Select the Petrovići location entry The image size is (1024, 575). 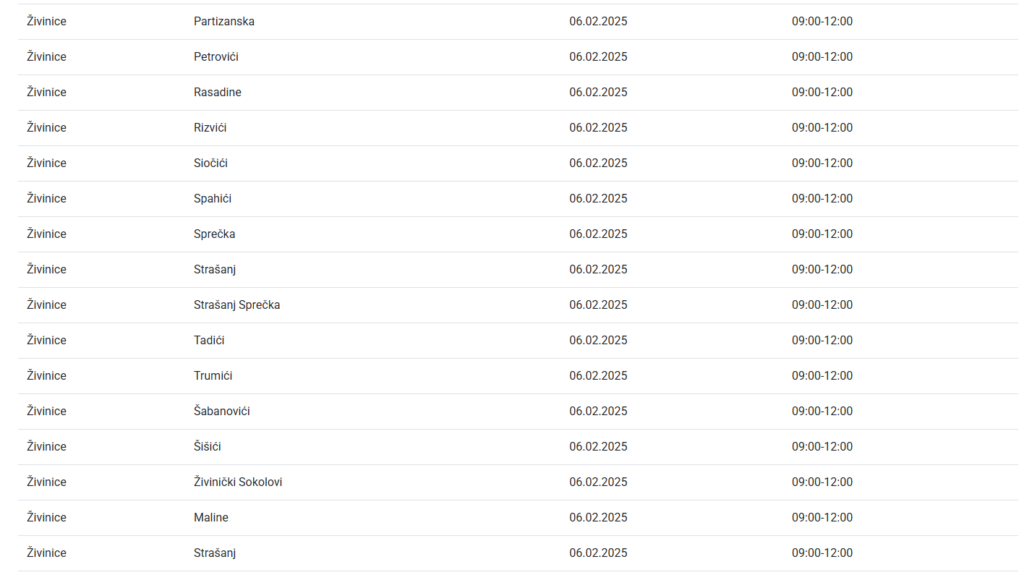pyautogui.click(x=216, y=57)
